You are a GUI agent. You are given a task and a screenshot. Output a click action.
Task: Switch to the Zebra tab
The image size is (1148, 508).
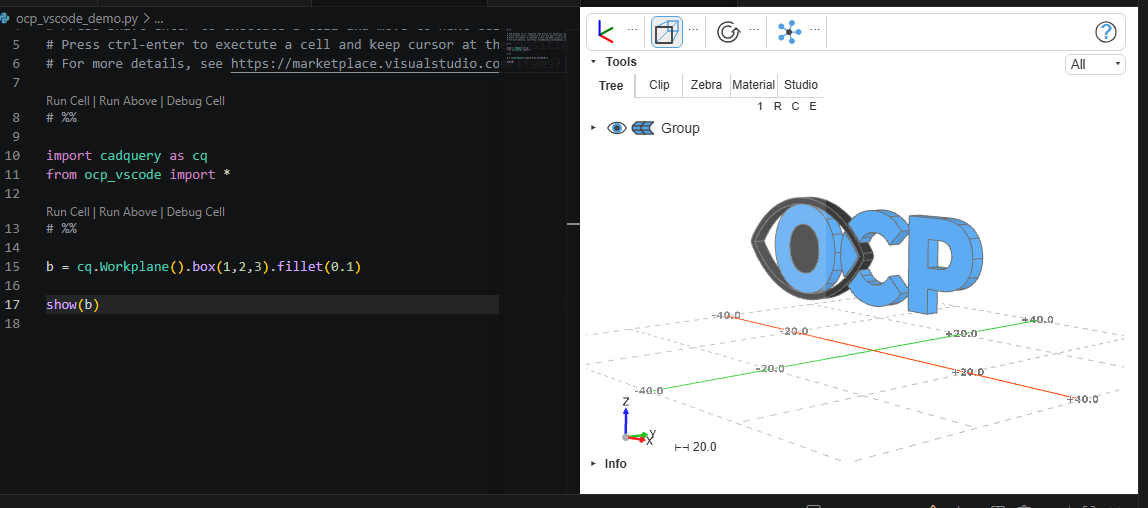tap(706, 85)
